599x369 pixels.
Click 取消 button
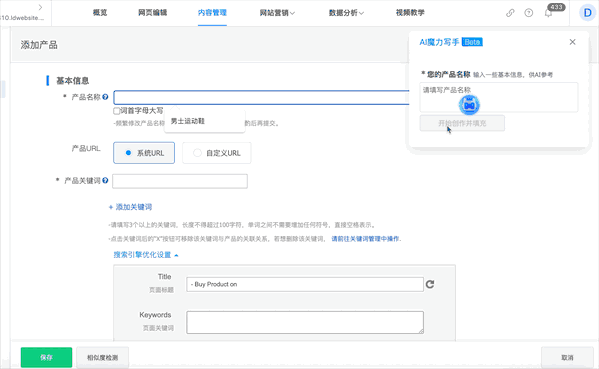(567, 358)
